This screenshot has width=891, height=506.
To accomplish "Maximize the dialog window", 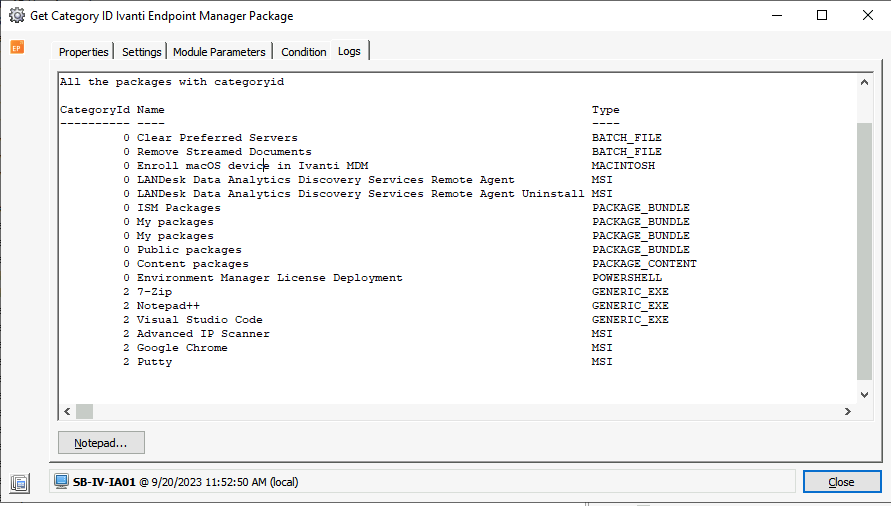I will 822,15.
